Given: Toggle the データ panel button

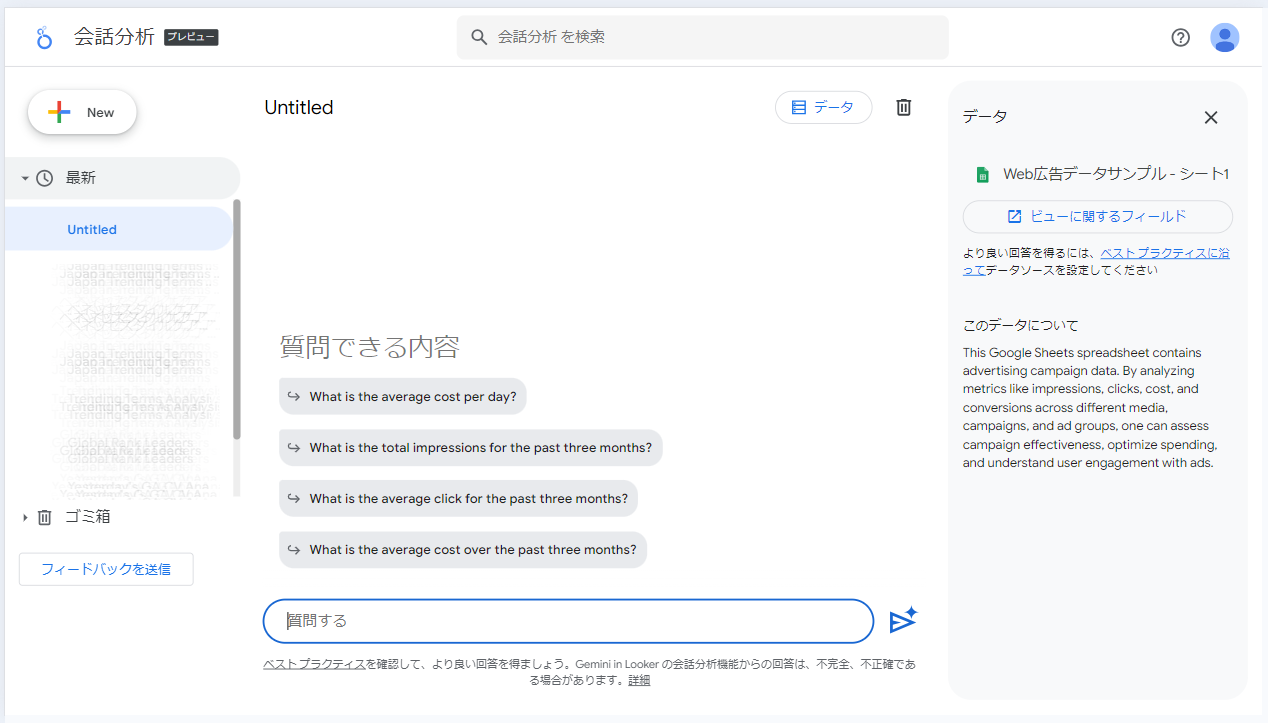Looking at the screenshot, I should [x=823, y=107].
